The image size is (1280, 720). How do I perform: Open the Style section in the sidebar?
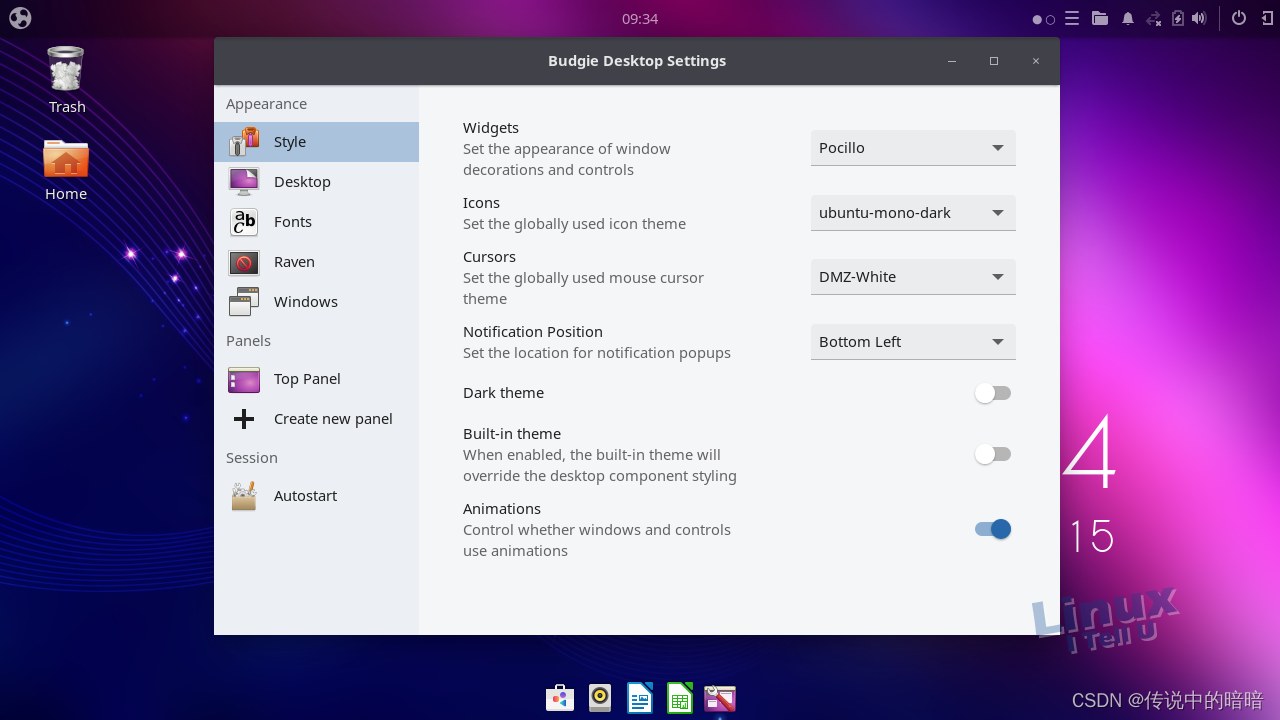coord(316,142)
